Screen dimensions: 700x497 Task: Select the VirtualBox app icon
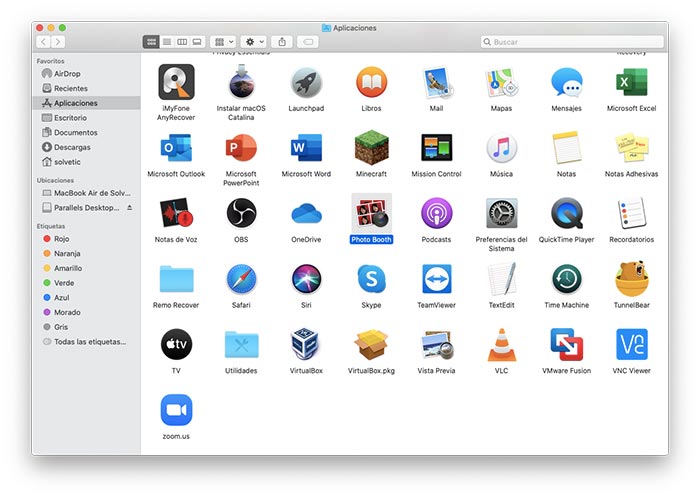coord(305,344)
